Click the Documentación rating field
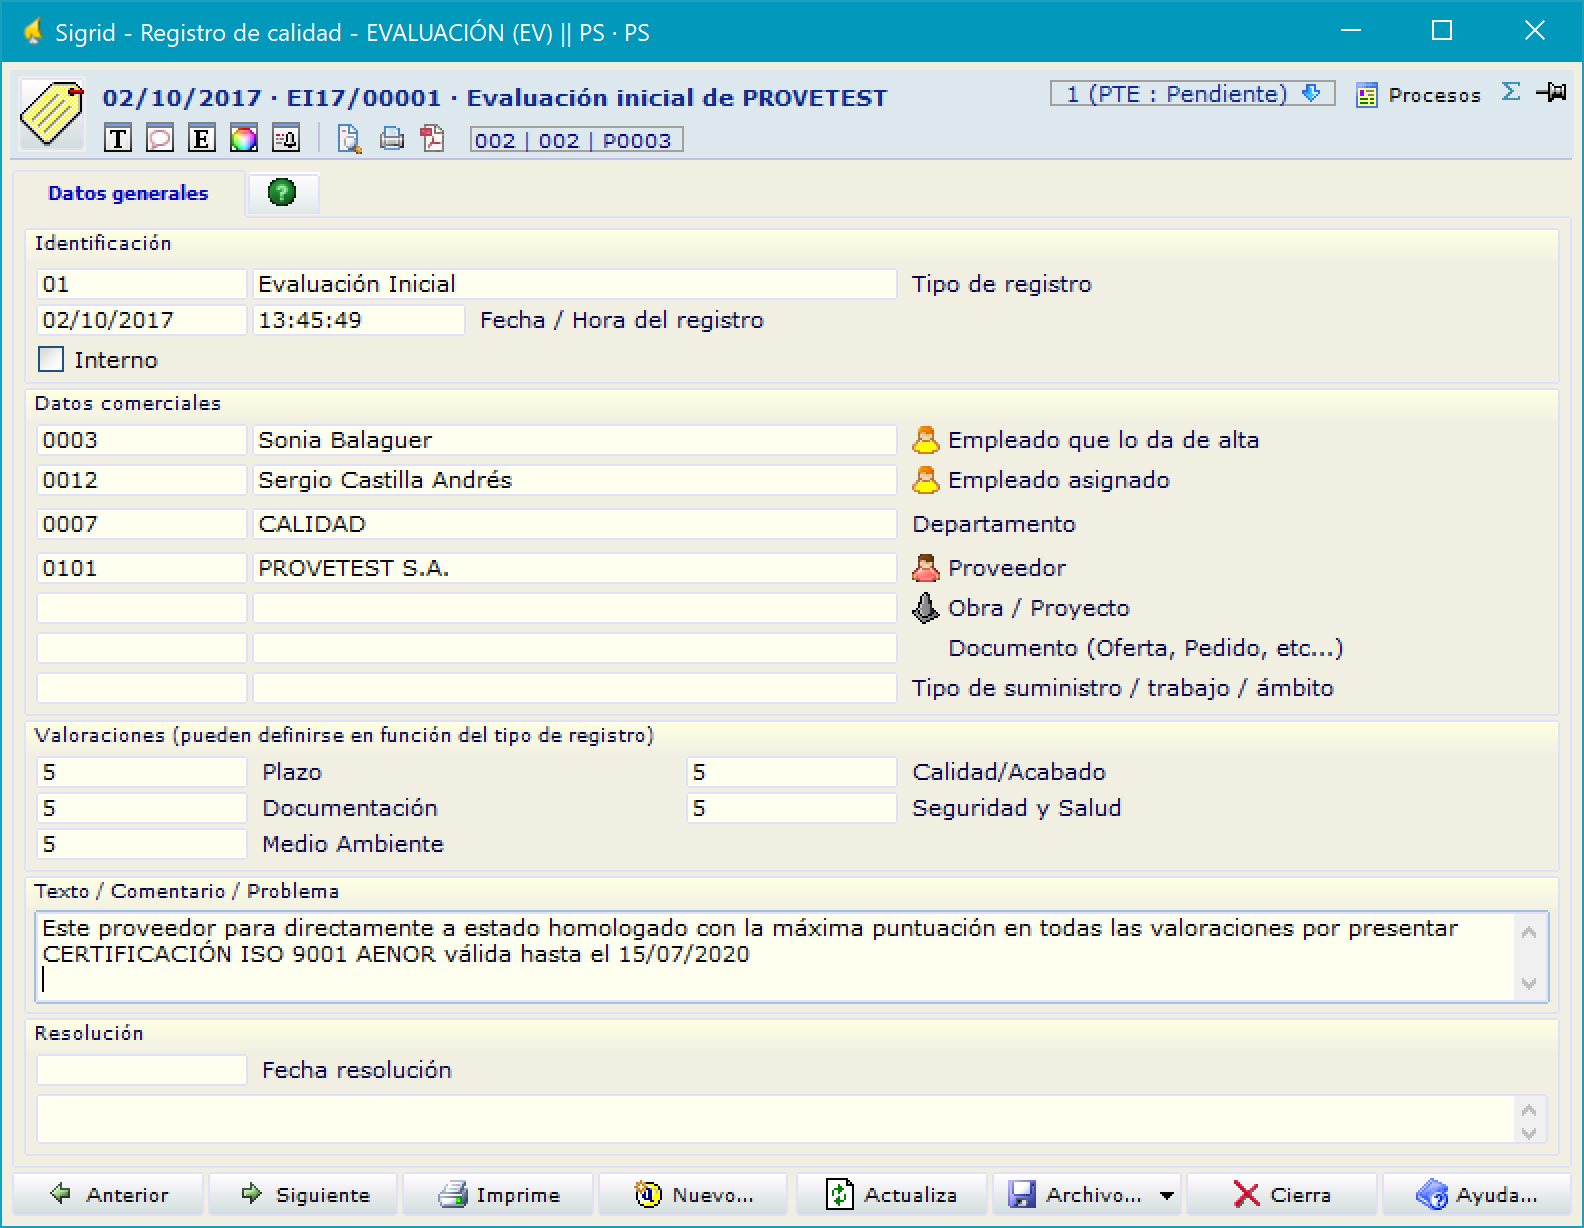The height and width of the screenshot is (1228, 1584). pos(141,808)
